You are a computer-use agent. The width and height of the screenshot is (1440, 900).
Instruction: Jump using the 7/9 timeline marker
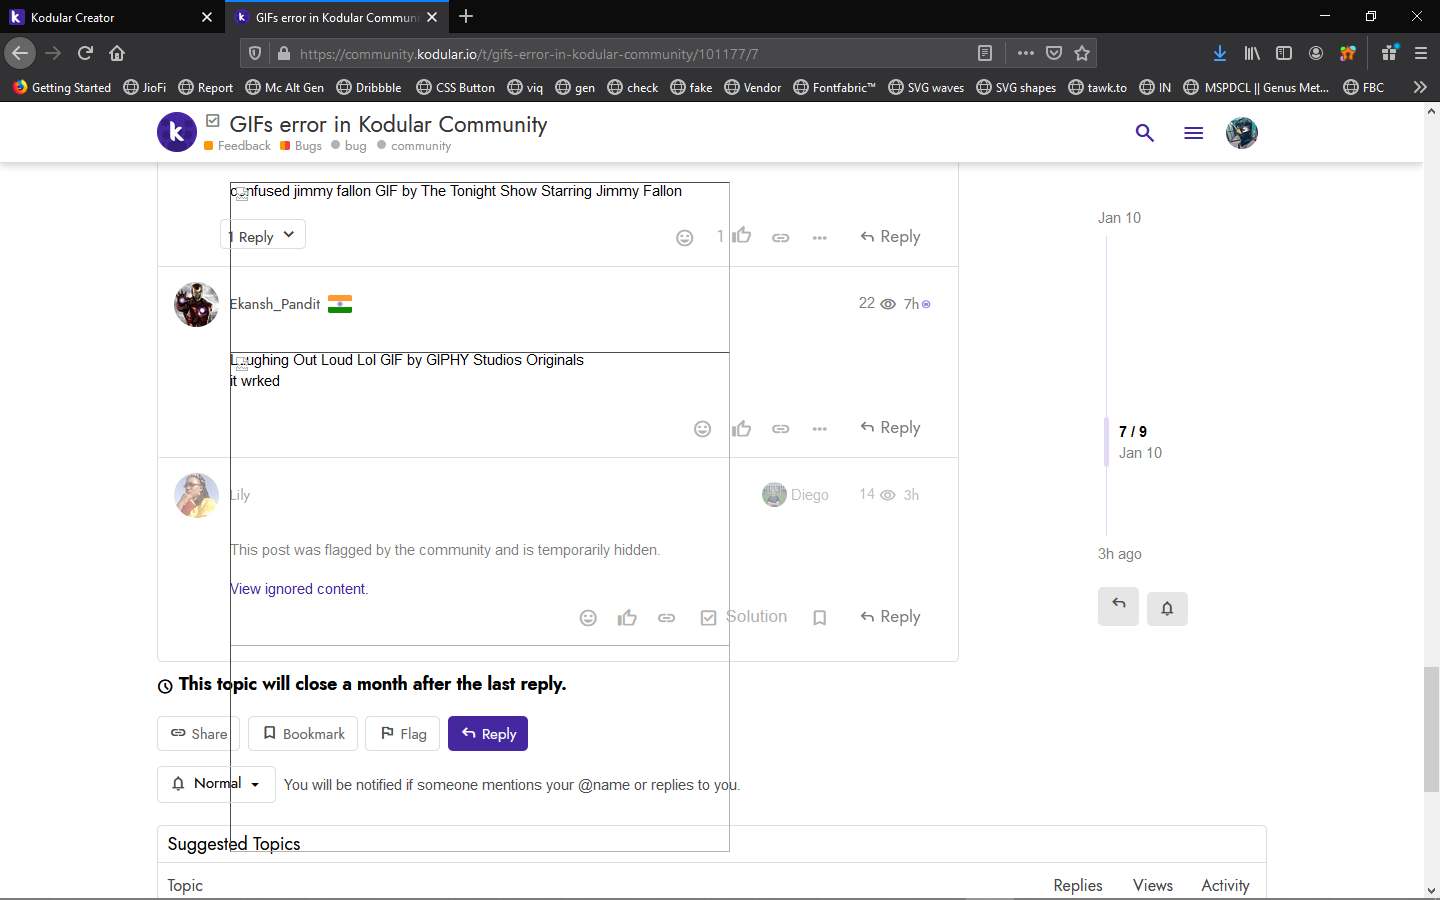(x=1133, y=431)
